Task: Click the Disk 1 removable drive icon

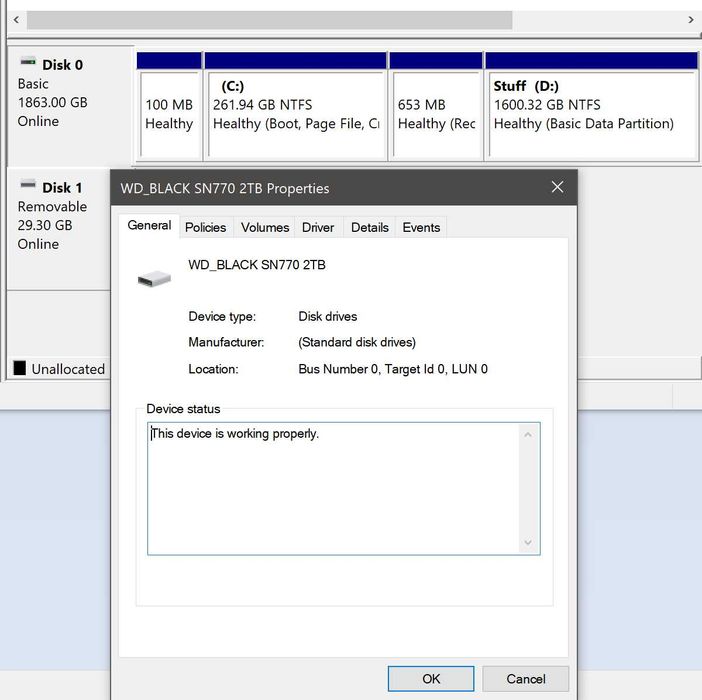Action: (28, 184)
